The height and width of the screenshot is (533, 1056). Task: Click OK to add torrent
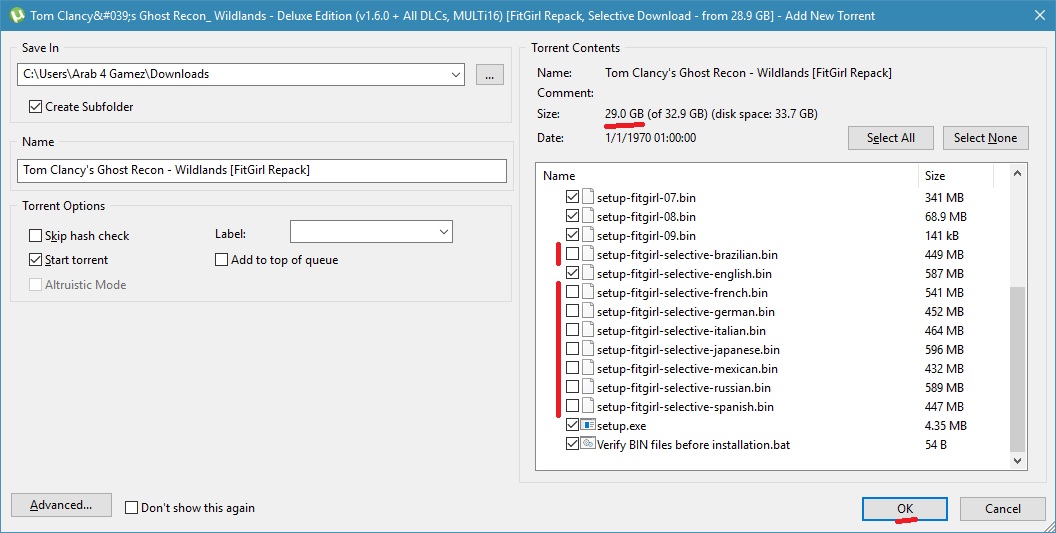[x=904, y=509]
